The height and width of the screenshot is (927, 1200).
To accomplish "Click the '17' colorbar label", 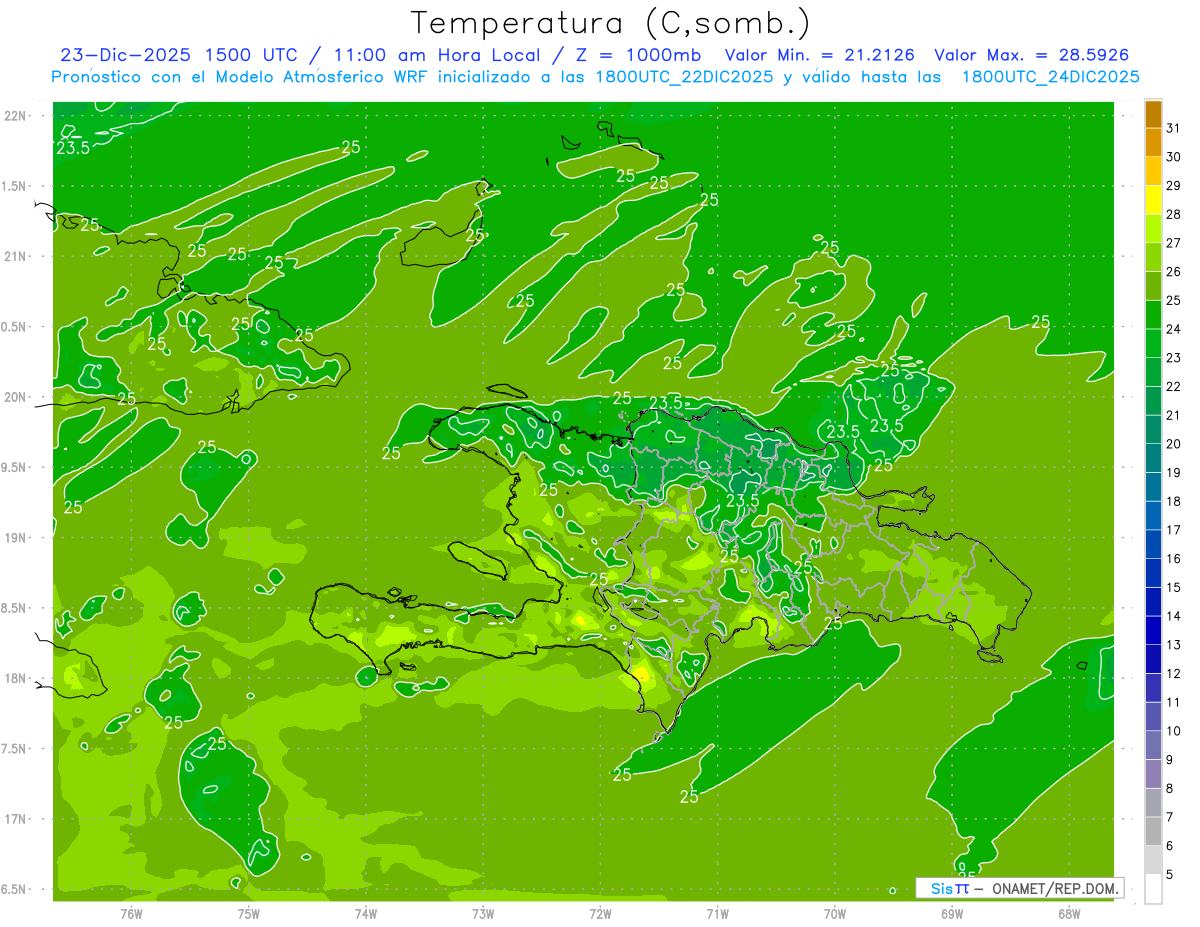I will [x=1174, y=530].
